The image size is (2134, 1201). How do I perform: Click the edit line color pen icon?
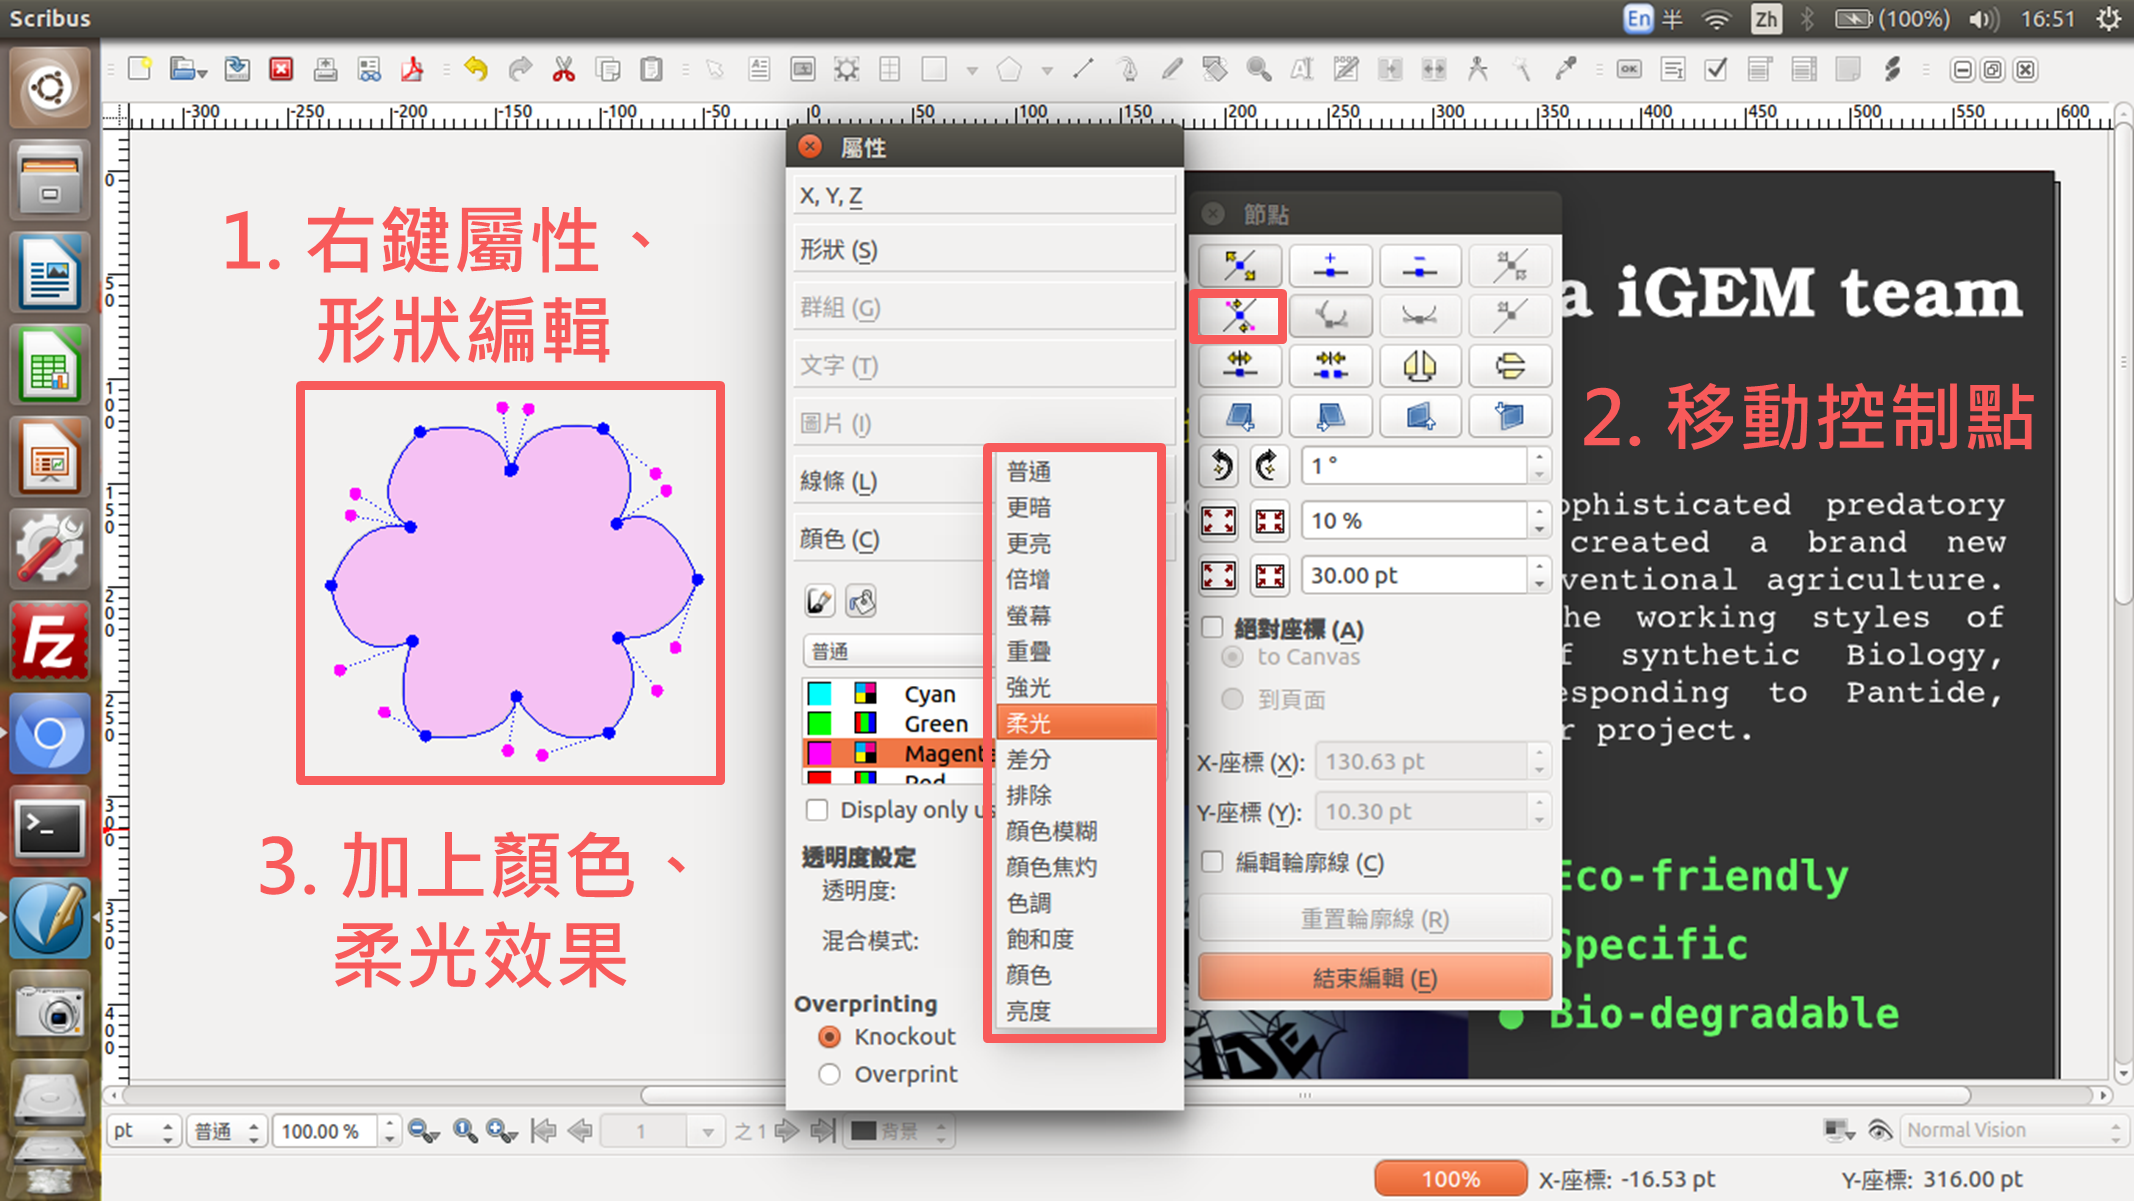[819, 601]
